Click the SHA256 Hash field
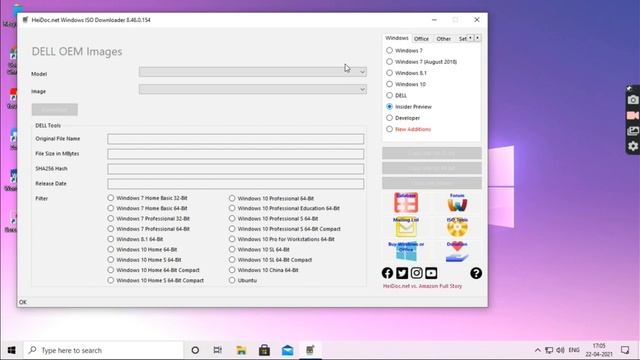640x360 pixels. click(236, 169)
